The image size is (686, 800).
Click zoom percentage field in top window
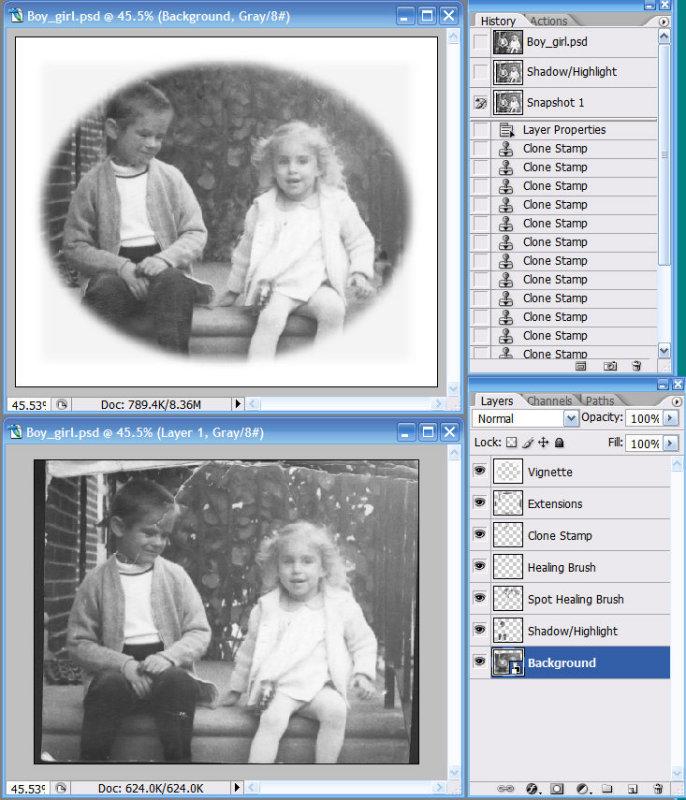tap(29, 405)
